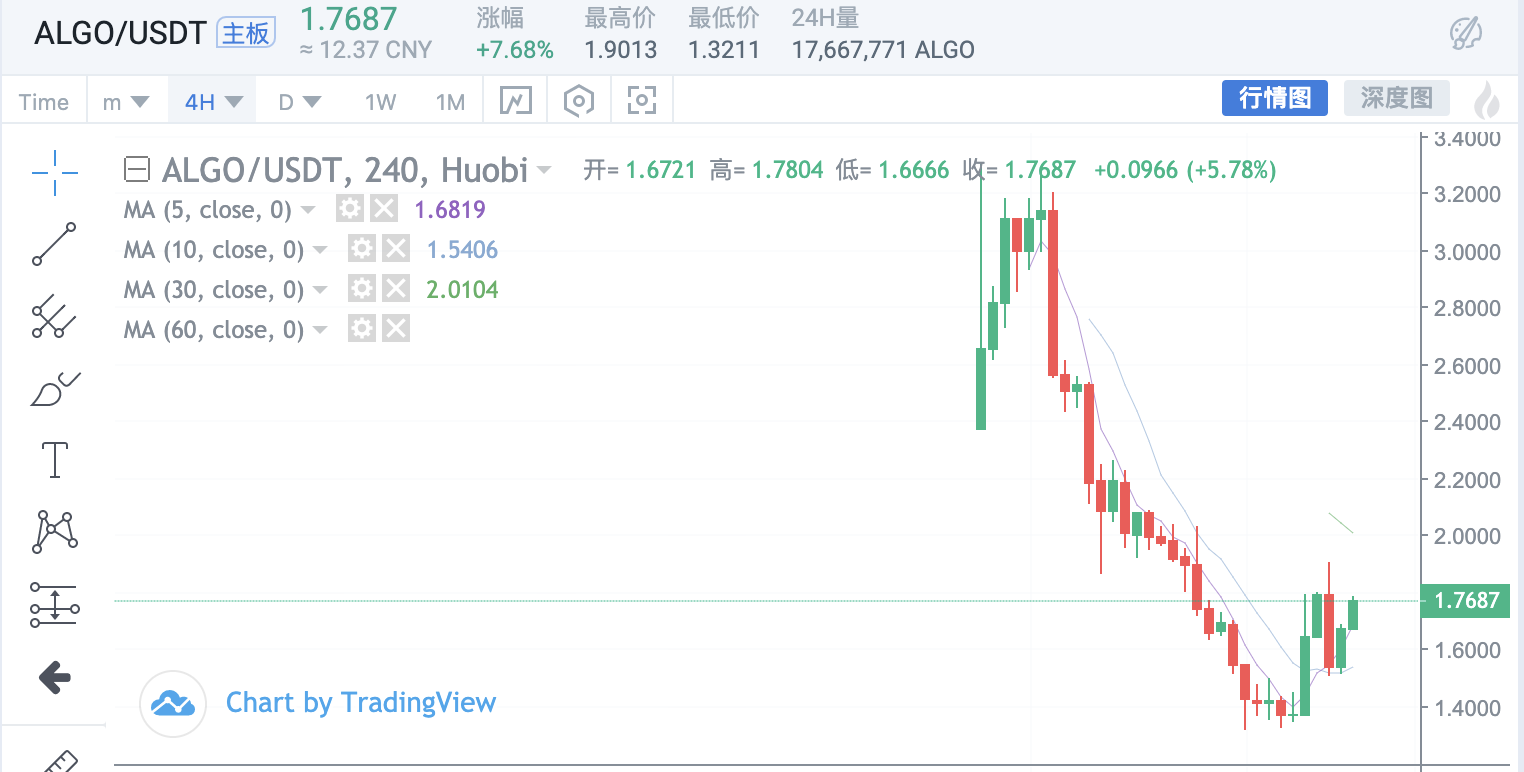
Task: Switch to the 深度图 depth chart tab
Action: (1396, 98)
